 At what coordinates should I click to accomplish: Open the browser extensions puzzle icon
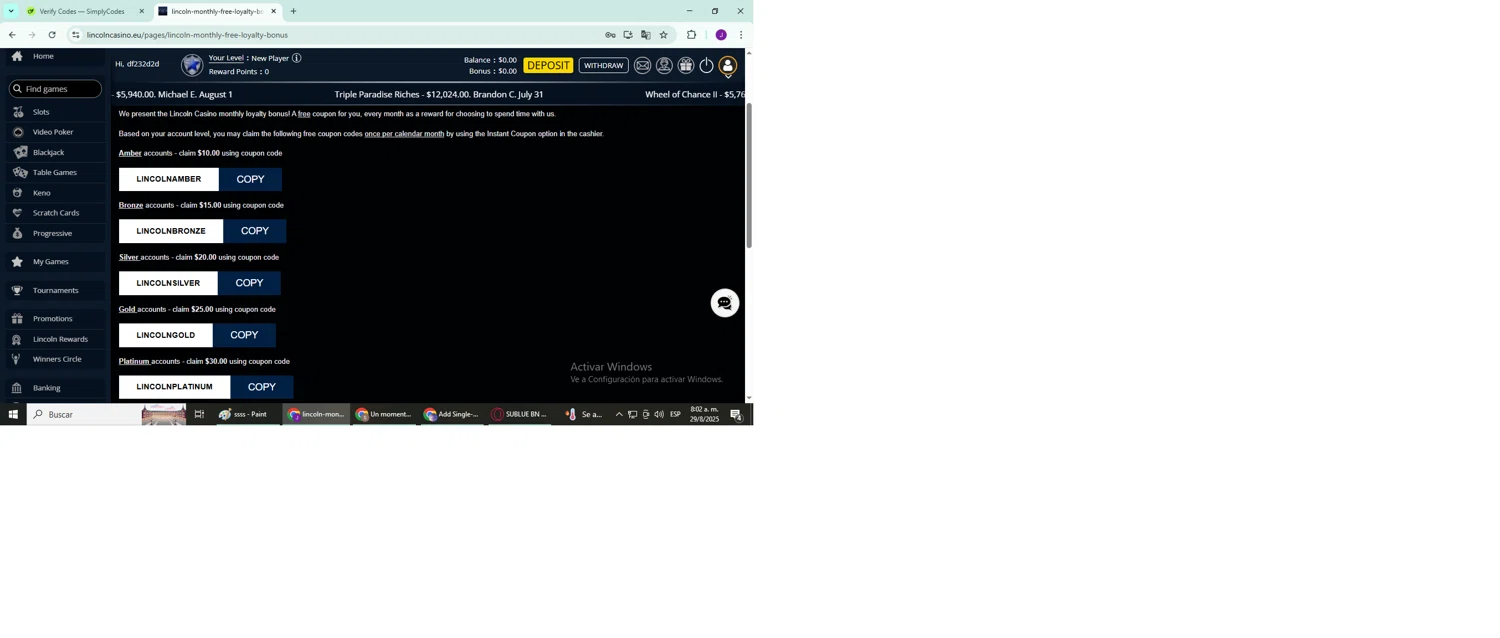(691, 35)
